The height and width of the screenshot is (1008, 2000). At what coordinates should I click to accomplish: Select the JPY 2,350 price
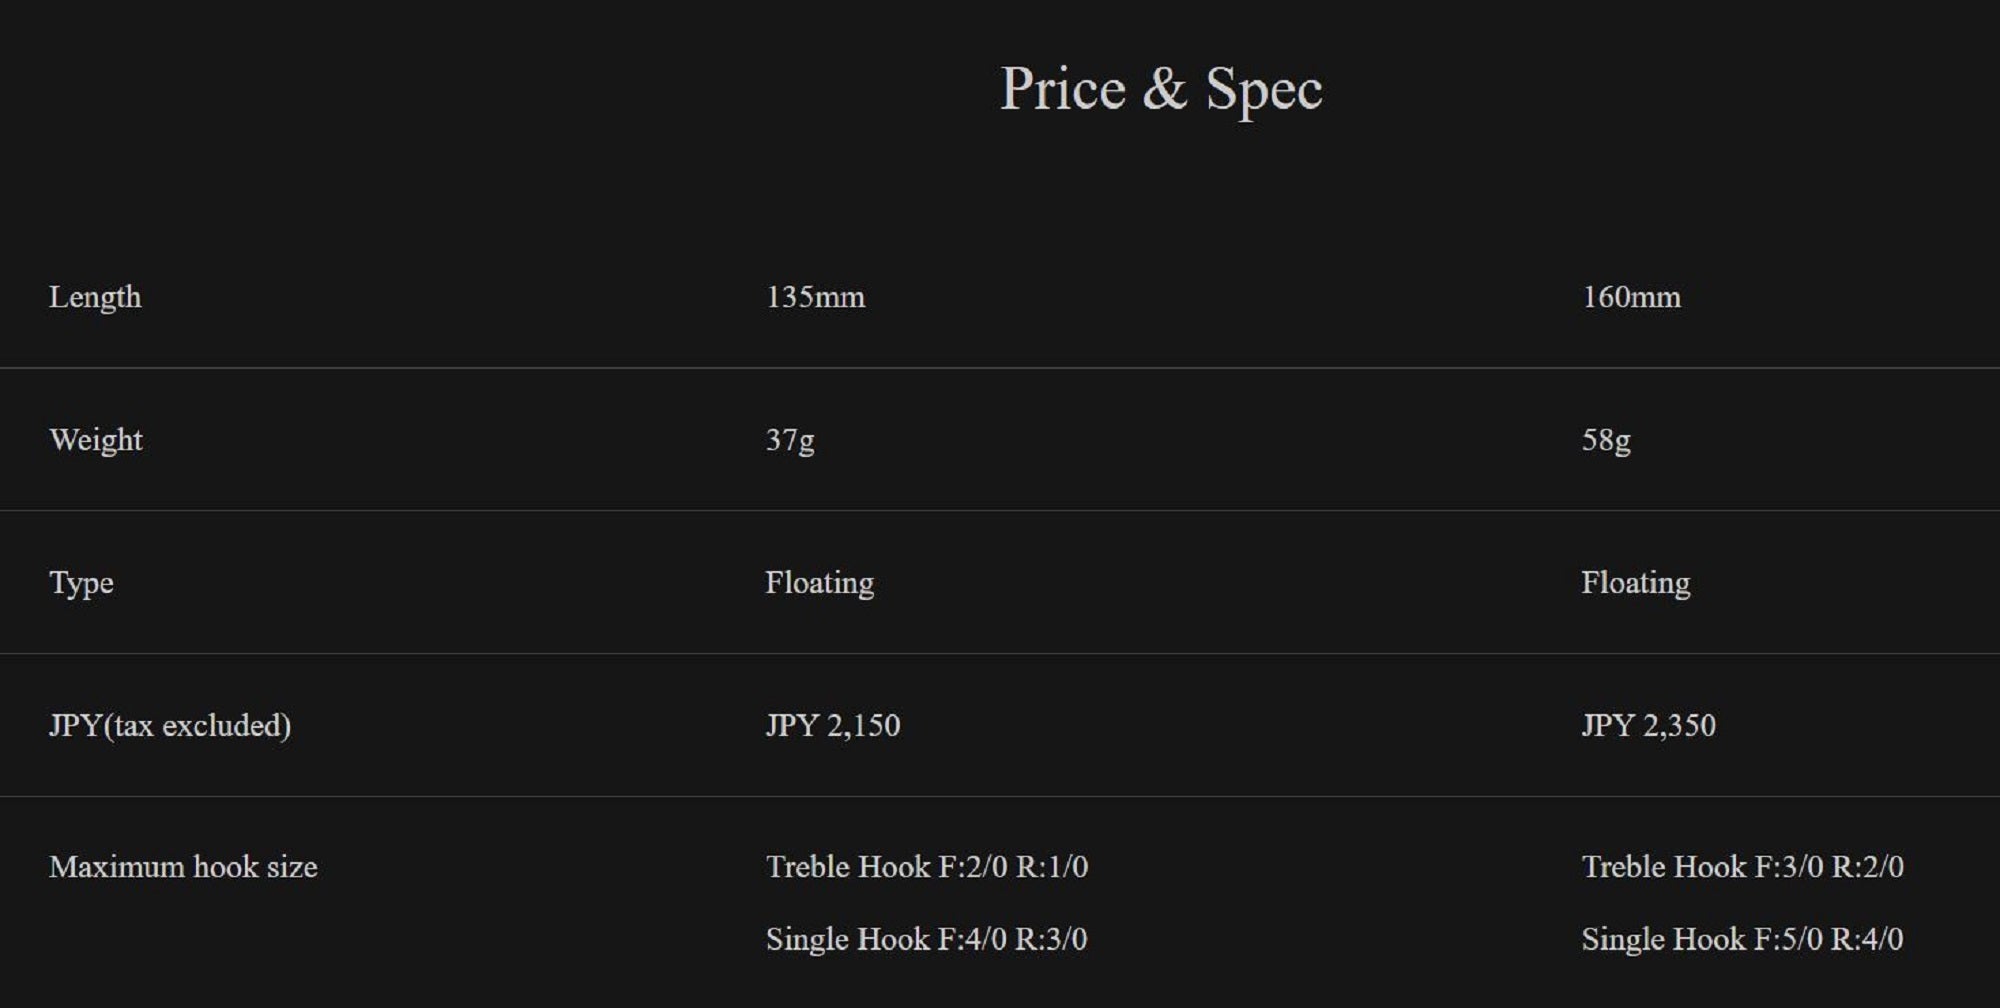click(x=1648, y=725)
